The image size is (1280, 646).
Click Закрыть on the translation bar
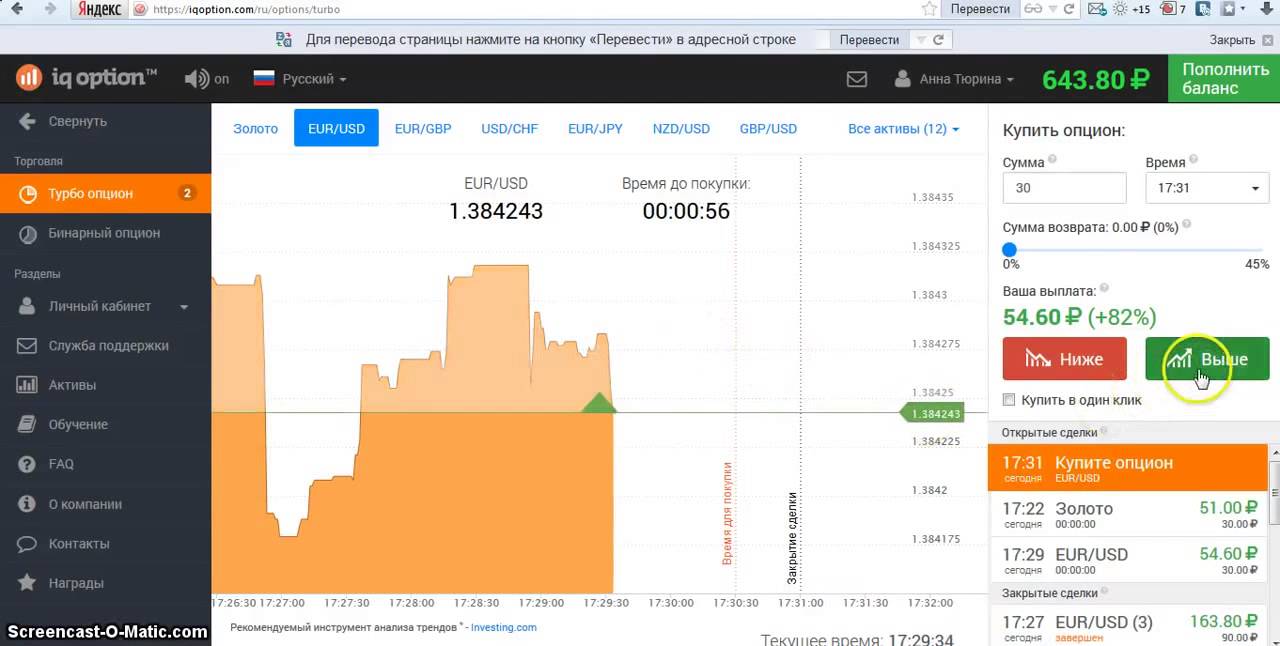click(1239, 40)
